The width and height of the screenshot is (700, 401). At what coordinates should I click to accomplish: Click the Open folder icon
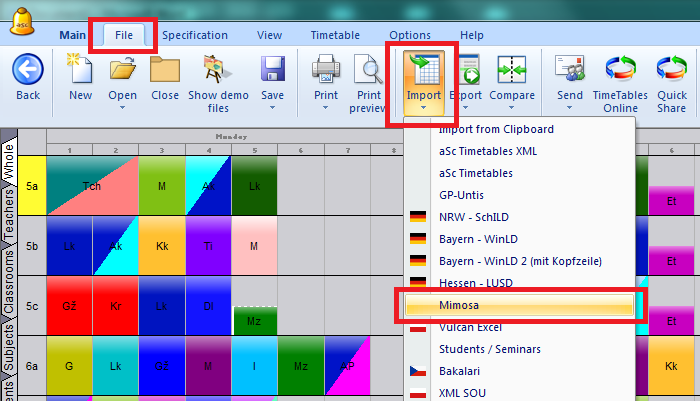pyautogui.click(x=122, y=68)
